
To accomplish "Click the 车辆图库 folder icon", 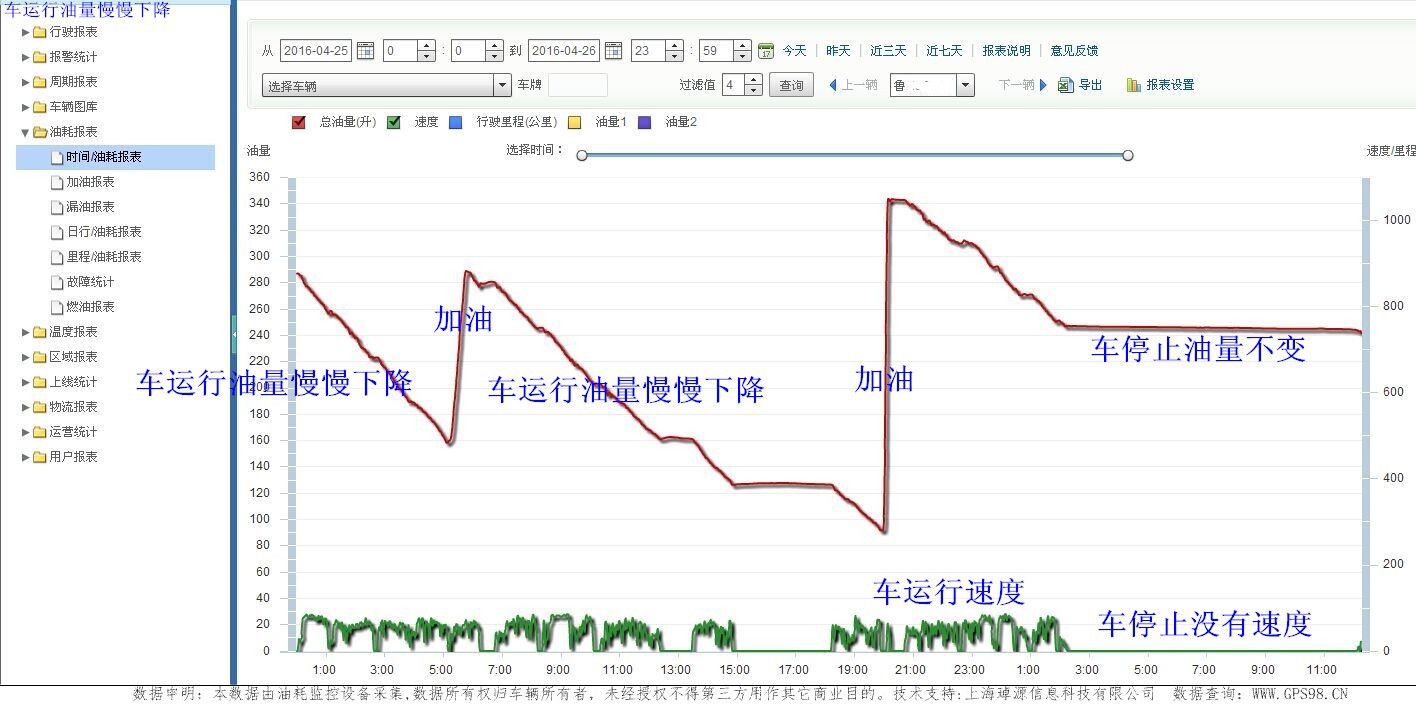I will [39, 107].
